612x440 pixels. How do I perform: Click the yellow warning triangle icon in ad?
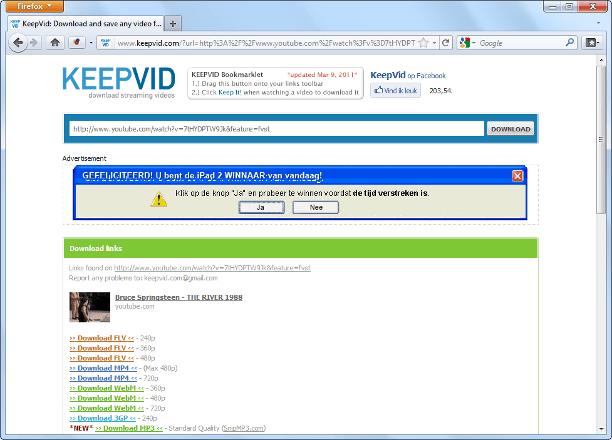pyautogui.click(x=159, y=200)
